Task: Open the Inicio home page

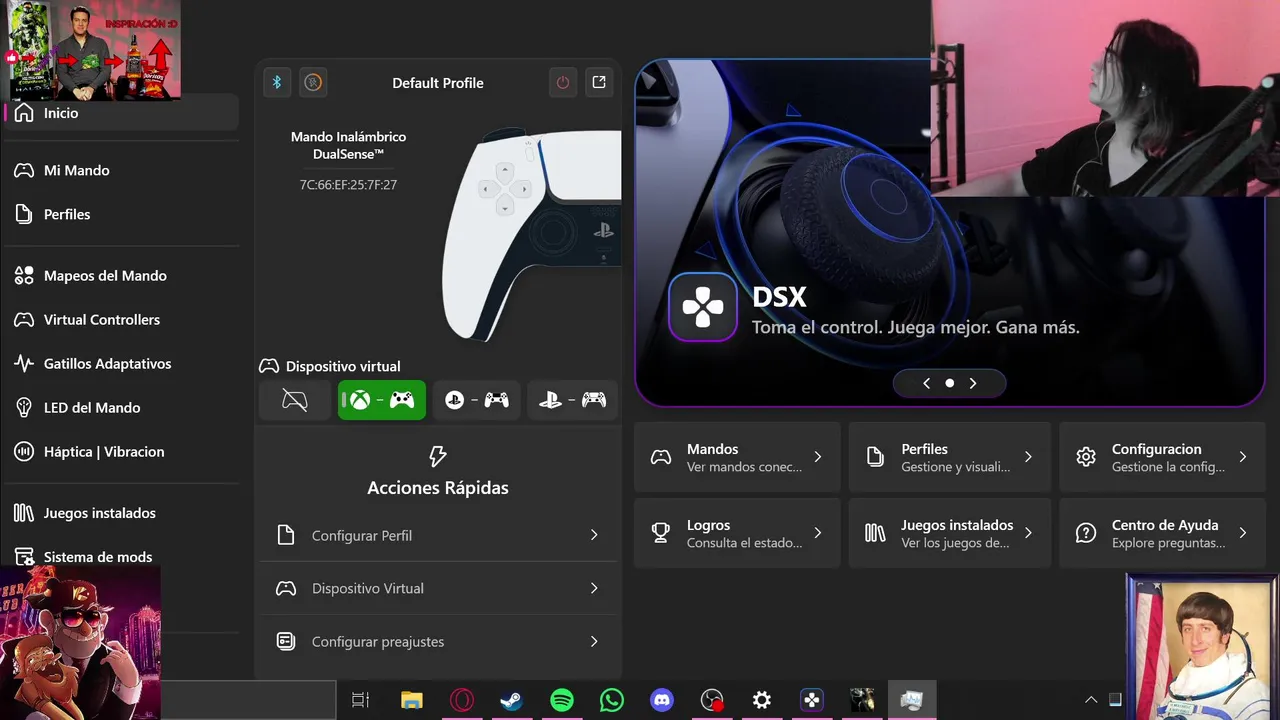Action: pyautogui.click(x=122, y=113)
